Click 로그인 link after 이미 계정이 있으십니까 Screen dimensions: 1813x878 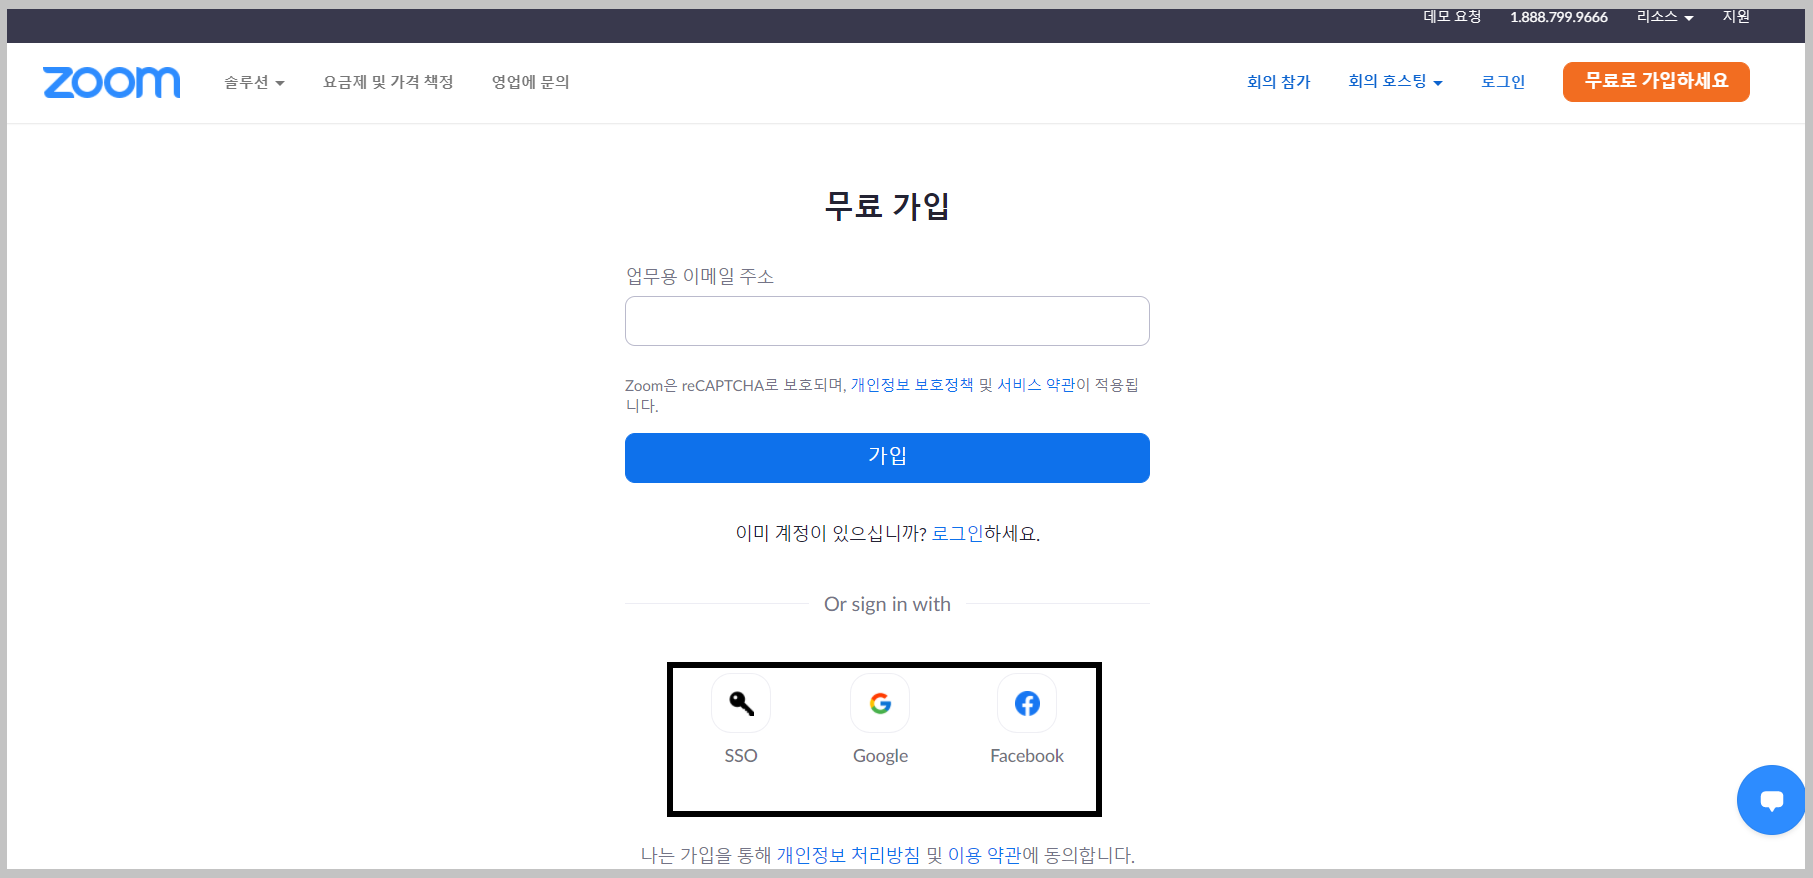coord(957,534)
